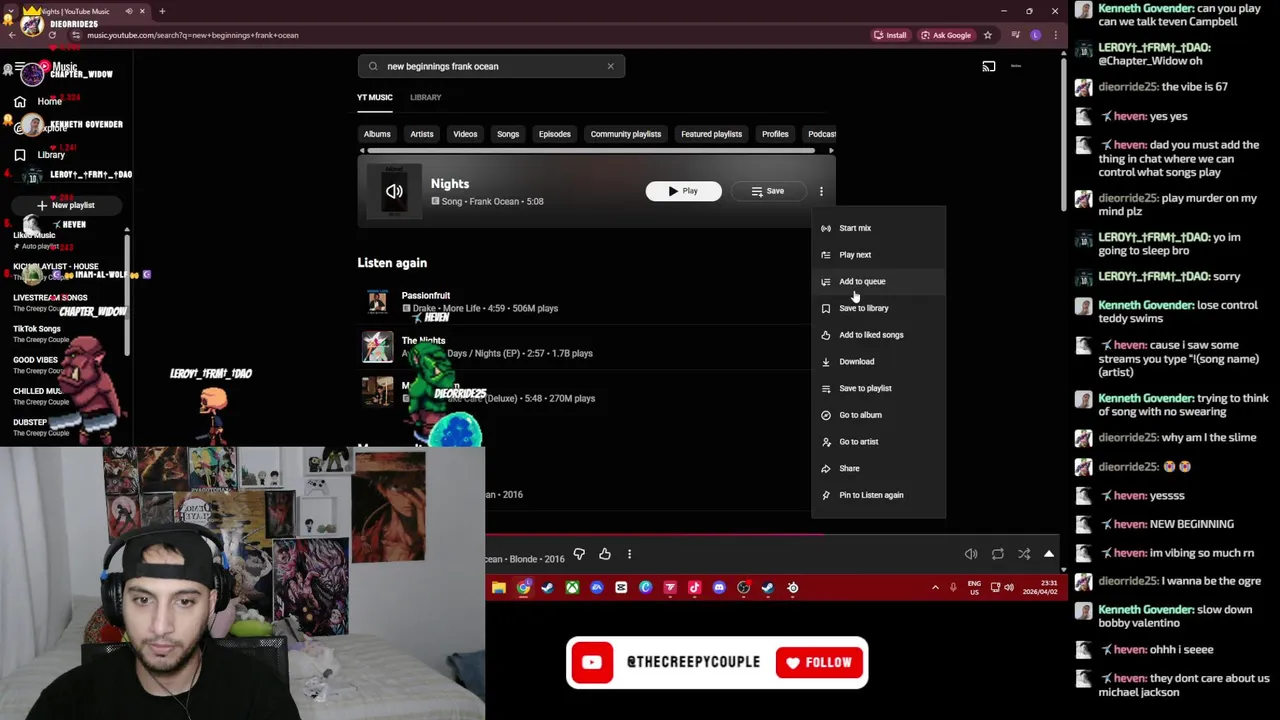This screenshot has height=720, width=1280.
Task: Click the filter chips horizontal scrollbar
Action: (x=592, y=151)
